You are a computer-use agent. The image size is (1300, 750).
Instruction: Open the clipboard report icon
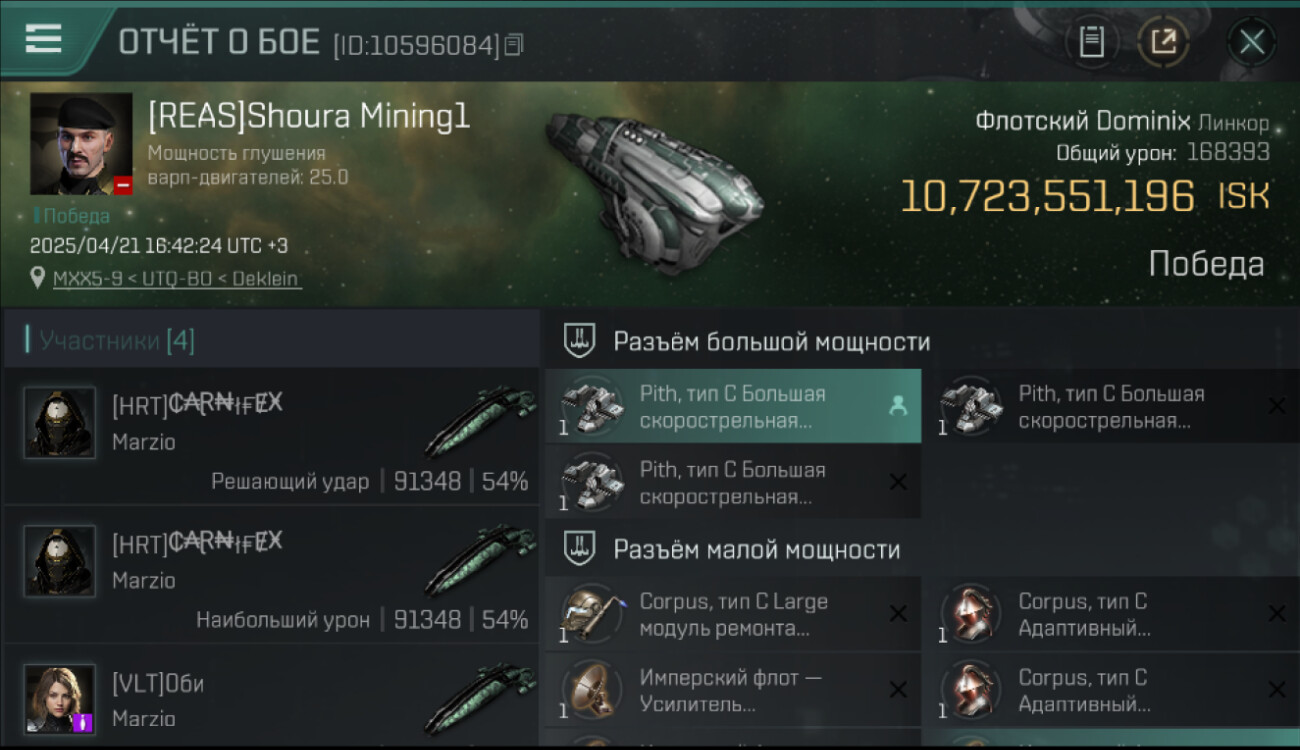coord(1091,42)
